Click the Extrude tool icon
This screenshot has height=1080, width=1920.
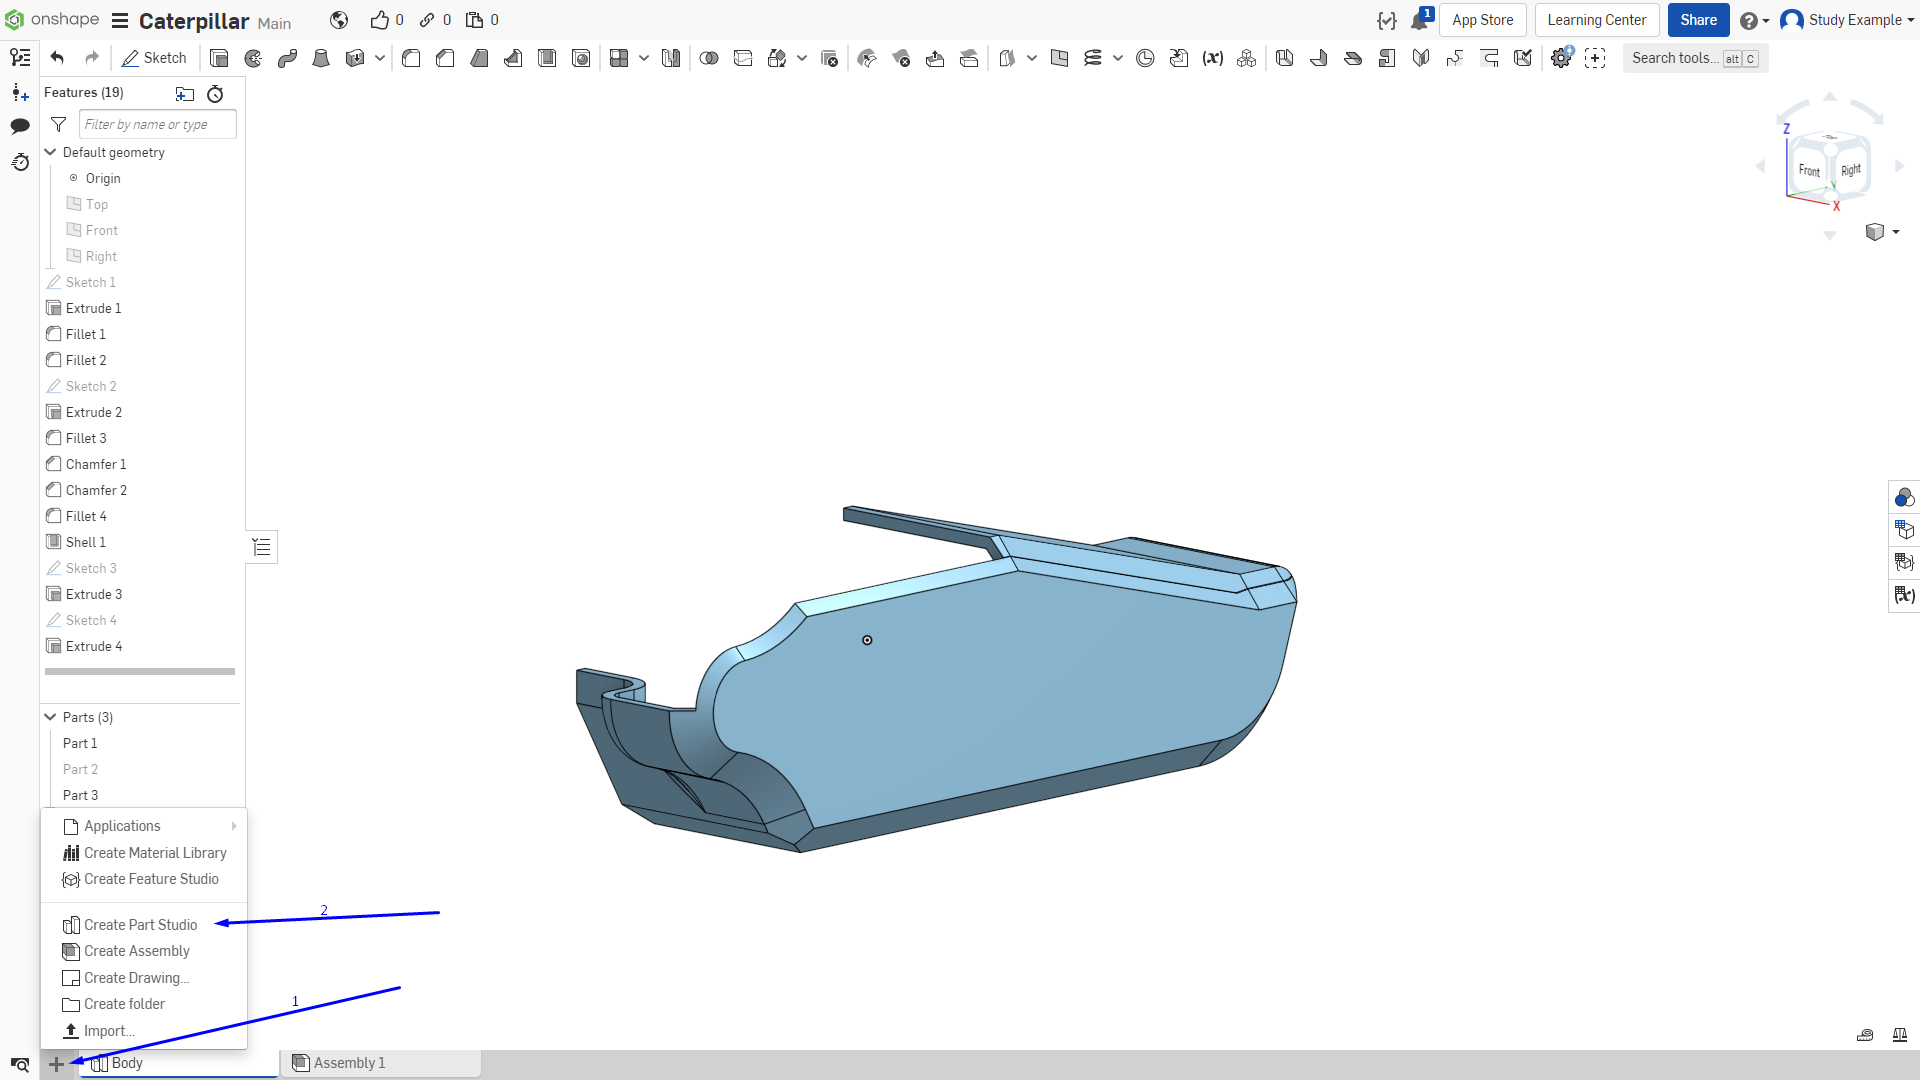tap(219, 58)
